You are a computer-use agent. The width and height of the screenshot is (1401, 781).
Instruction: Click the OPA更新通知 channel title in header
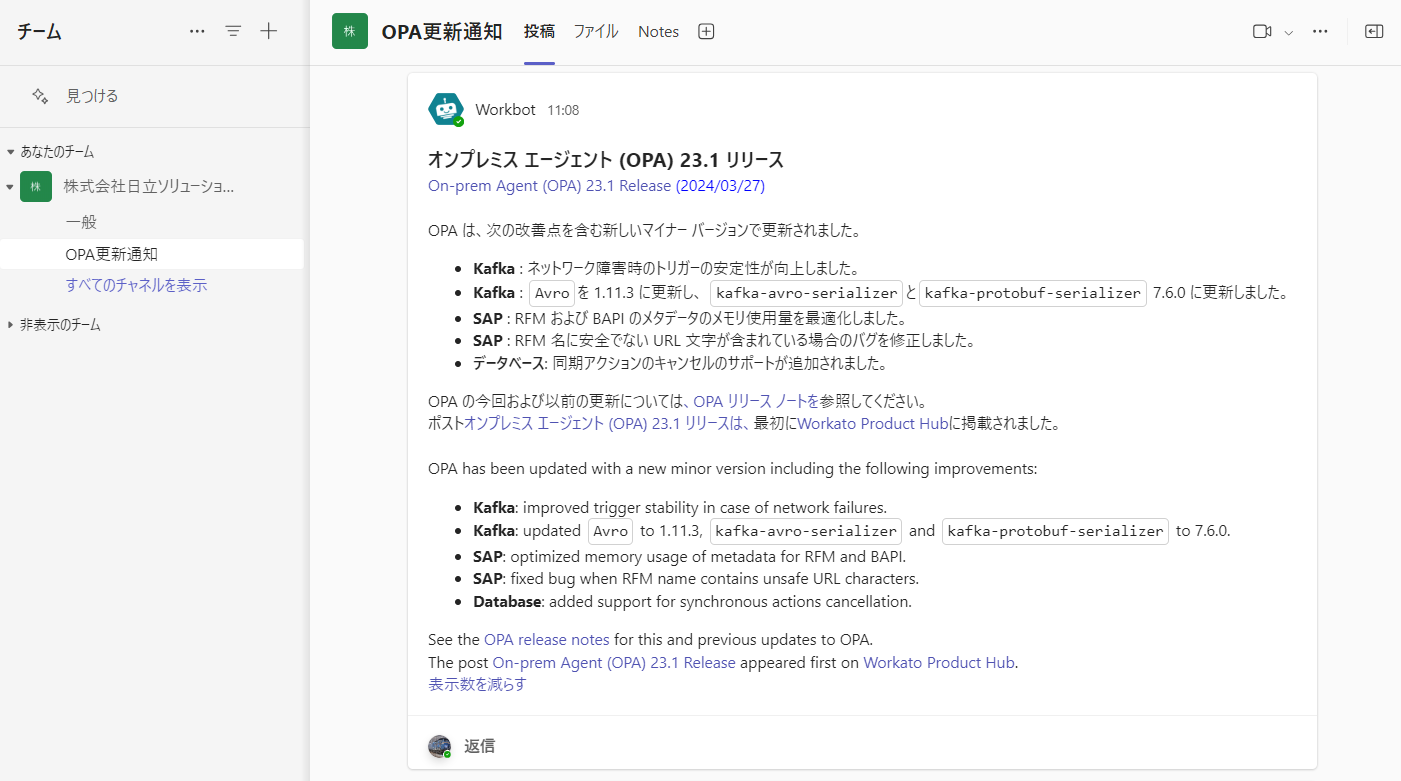(442, 31)
